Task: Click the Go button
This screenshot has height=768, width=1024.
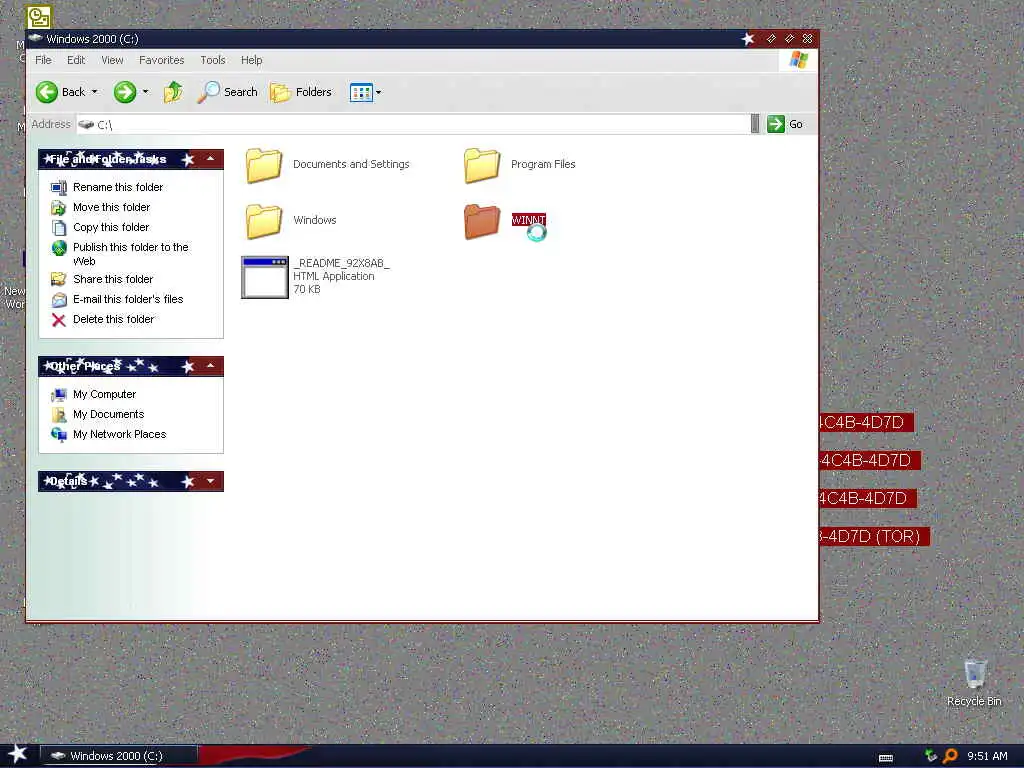Action: pos(785,124)
